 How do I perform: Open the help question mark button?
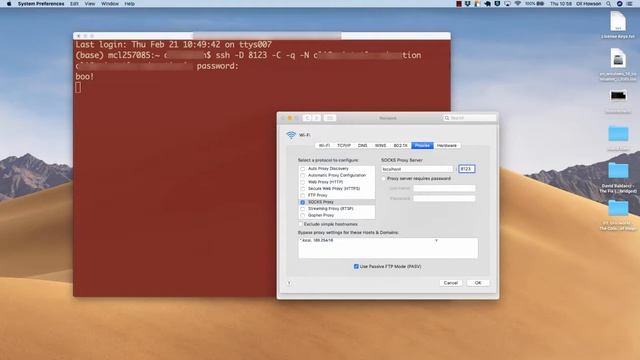(x=289, y=283)
